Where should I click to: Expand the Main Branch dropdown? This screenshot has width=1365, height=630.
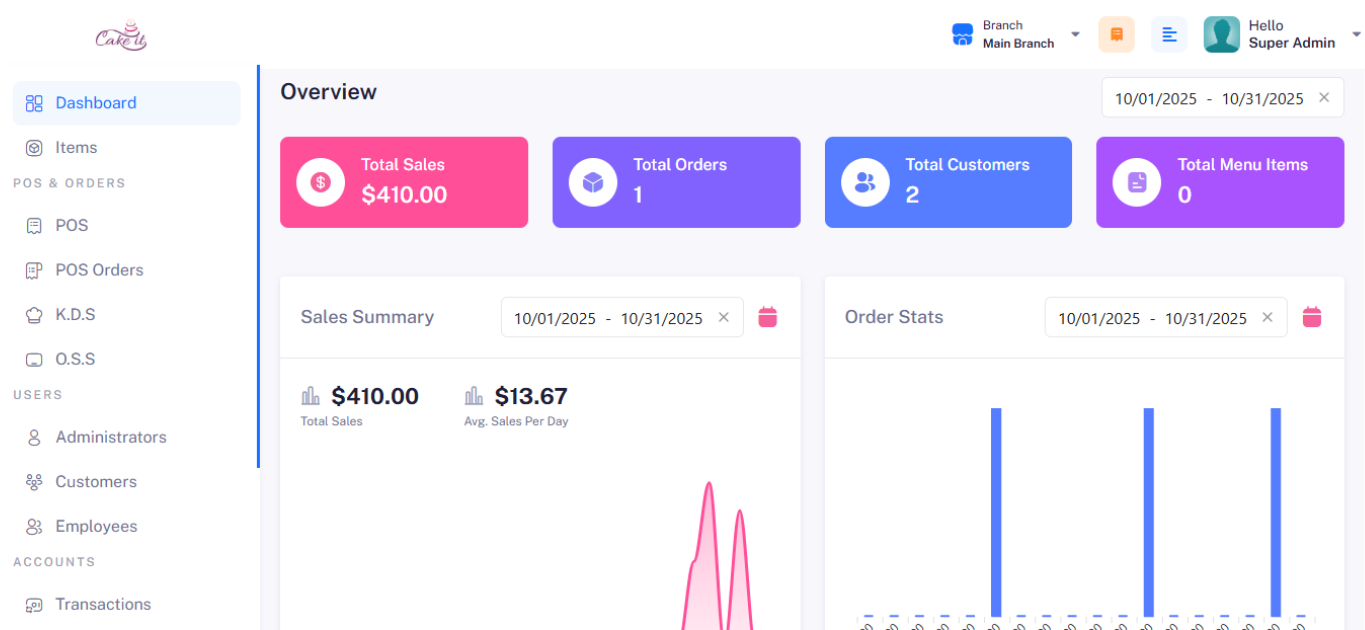pyautogui.click(x=1075, y=34)
